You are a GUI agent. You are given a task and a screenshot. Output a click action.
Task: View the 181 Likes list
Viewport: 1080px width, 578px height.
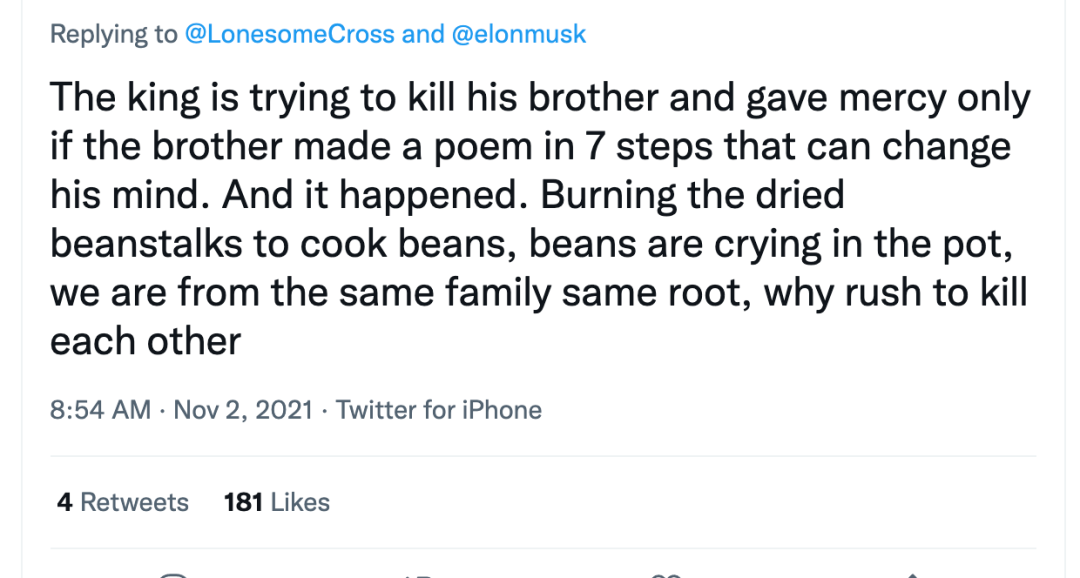pyautogui.click(x=277, y=502)
